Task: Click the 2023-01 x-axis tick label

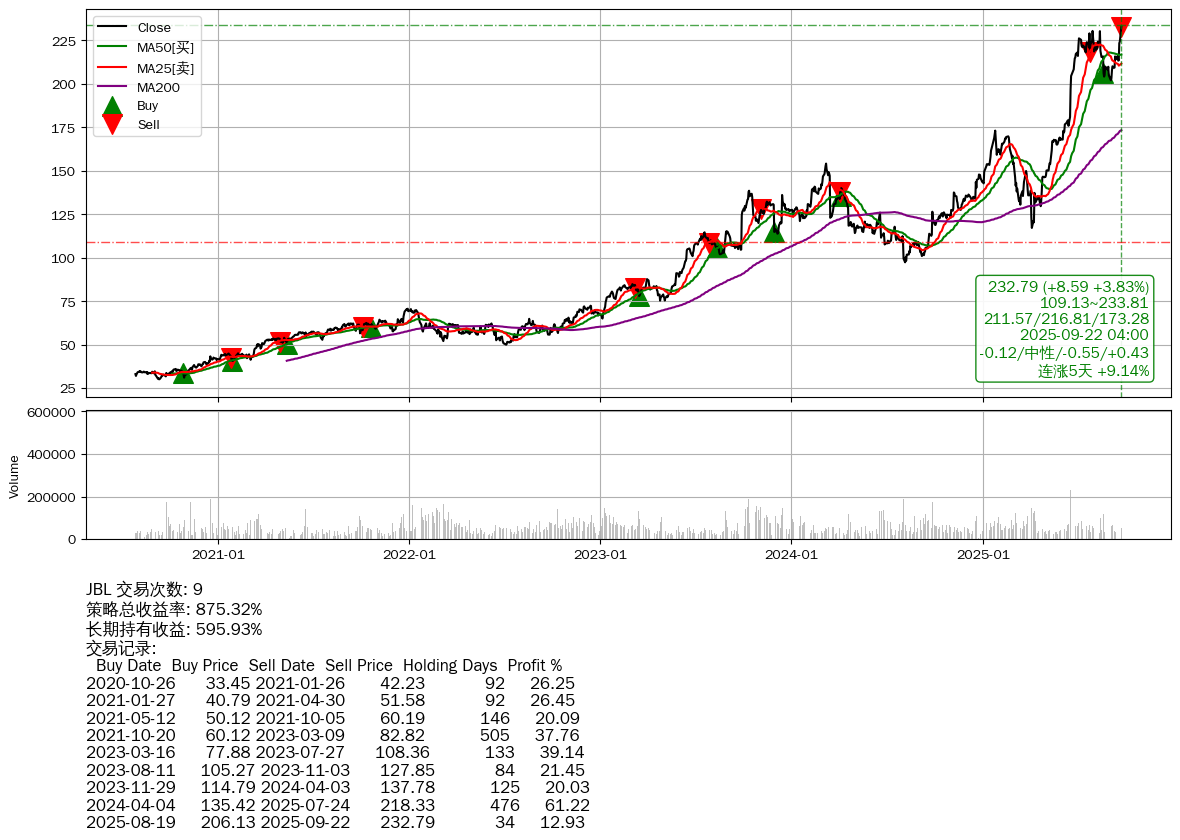Action: pyautogui.click(x=600, y=553)
